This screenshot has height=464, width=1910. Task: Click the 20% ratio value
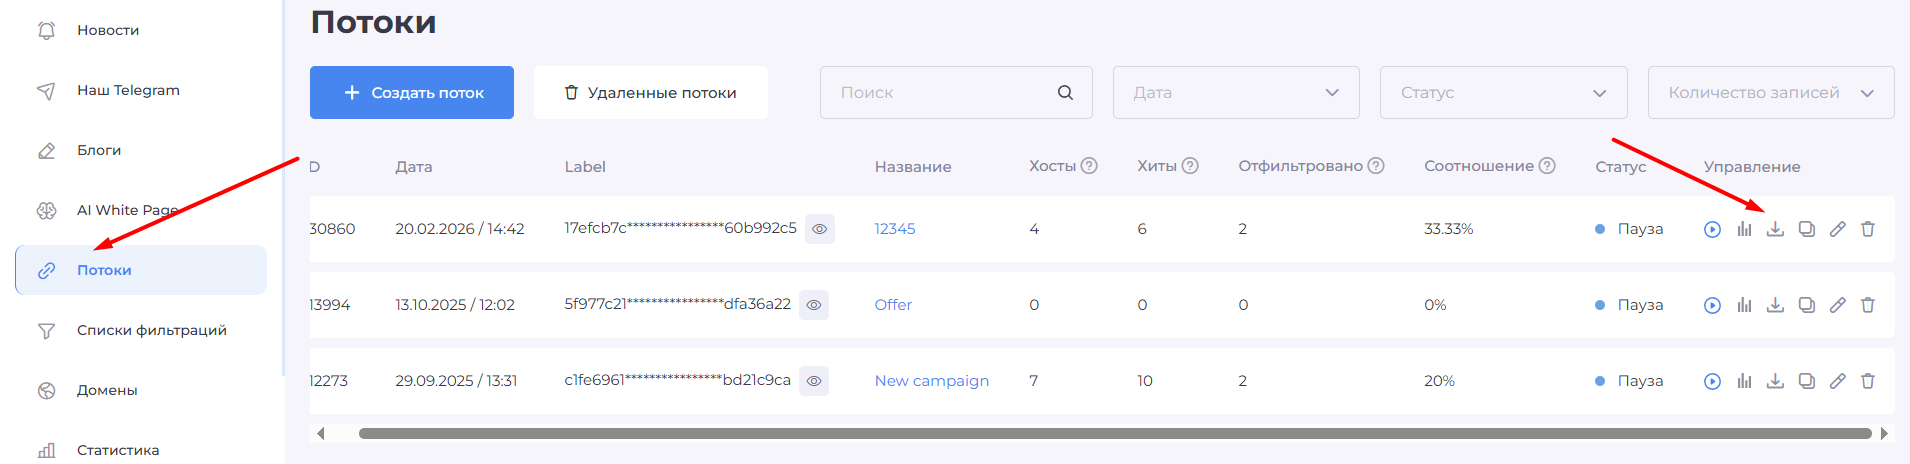[1440, 381]
